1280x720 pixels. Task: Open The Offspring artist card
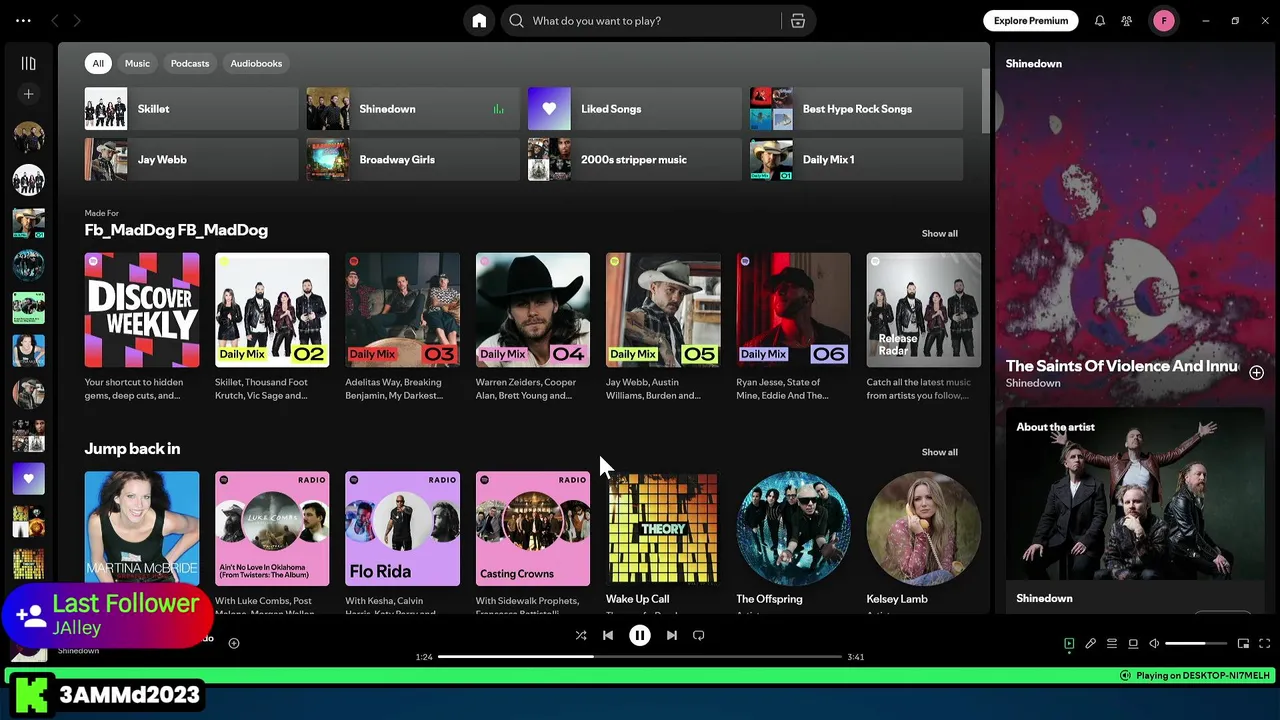tap(793, 540)
